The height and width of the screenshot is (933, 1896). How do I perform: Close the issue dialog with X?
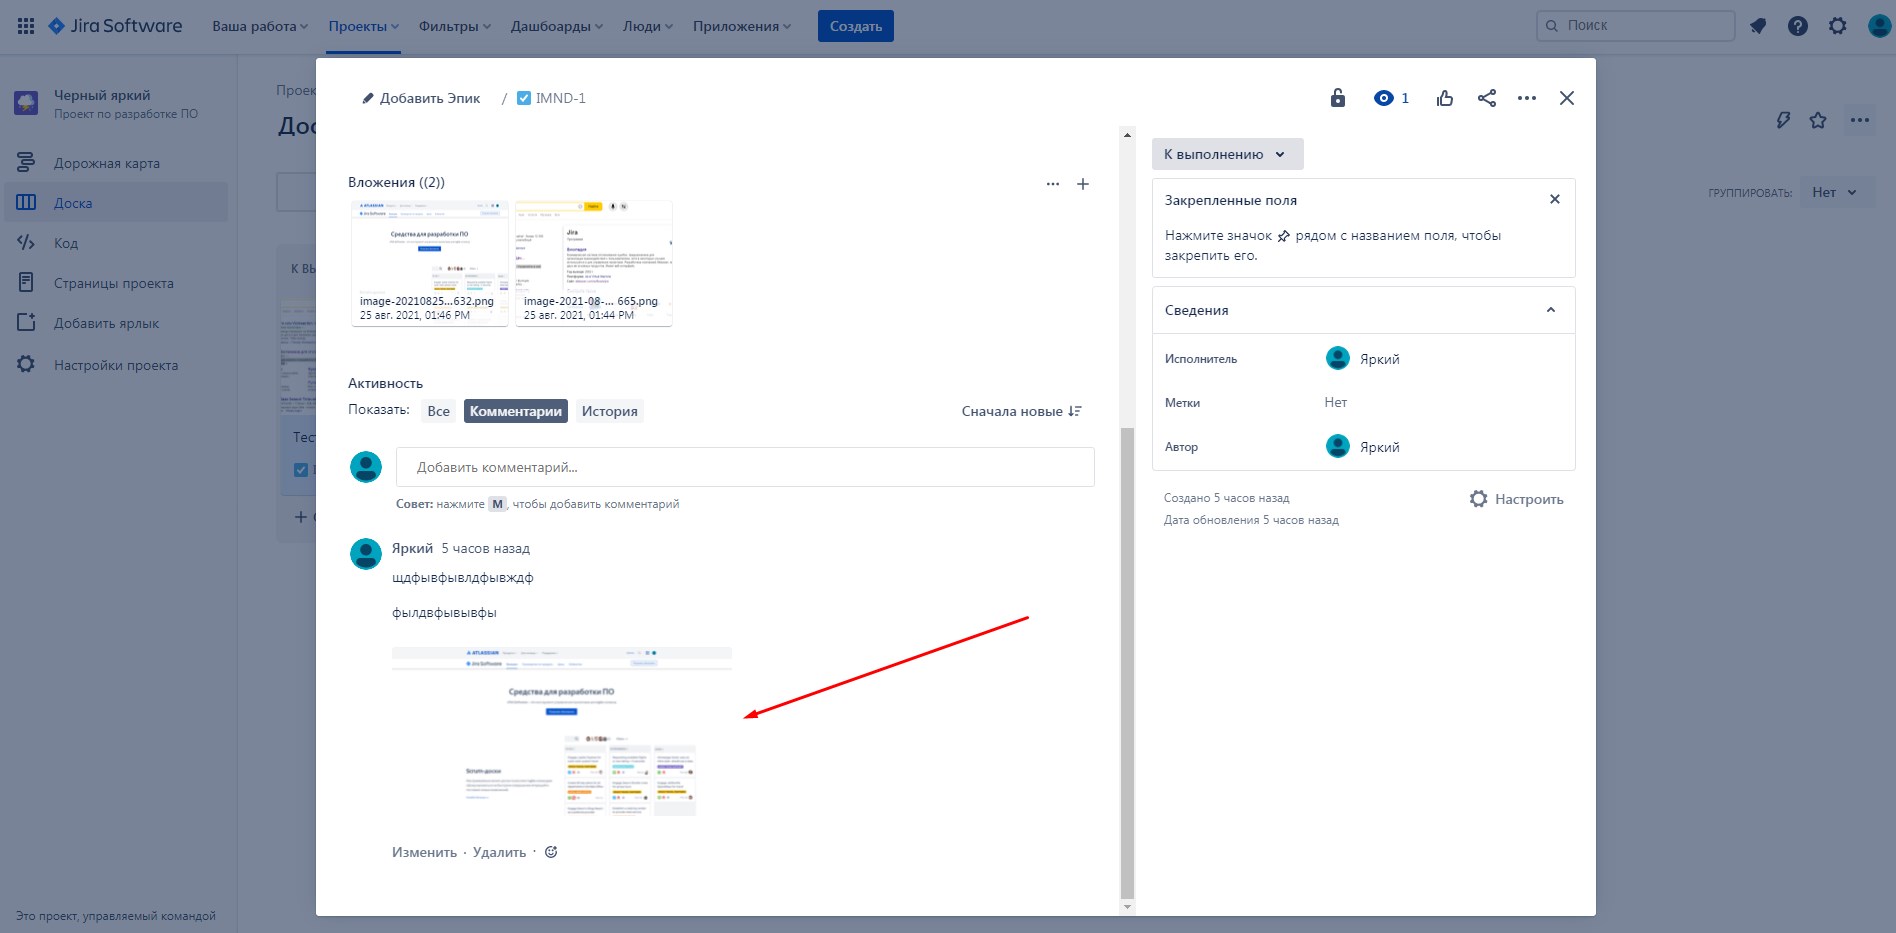(1567, 98)
